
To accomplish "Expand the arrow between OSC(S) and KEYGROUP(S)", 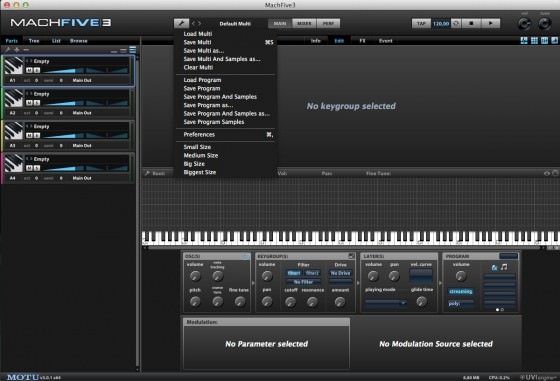I will click(253, 283).
